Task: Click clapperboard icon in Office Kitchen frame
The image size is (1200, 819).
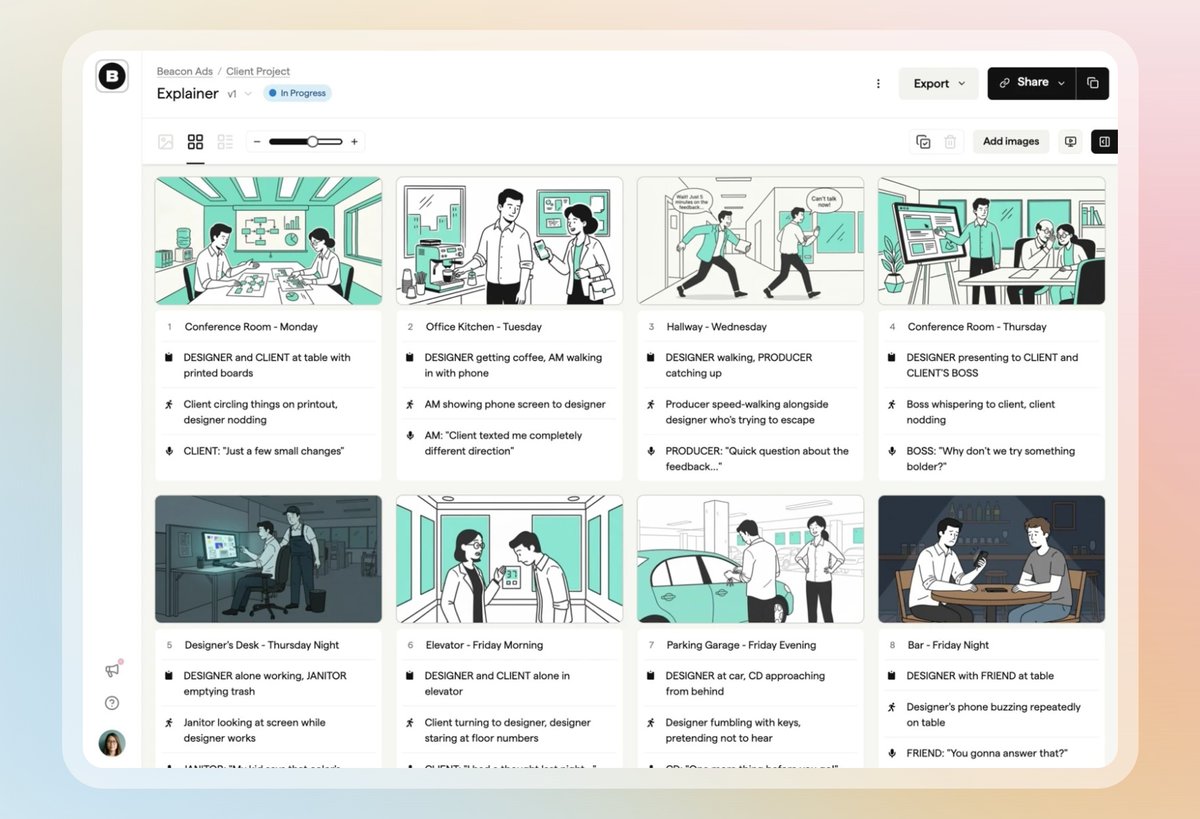Action: click(410, 358)
